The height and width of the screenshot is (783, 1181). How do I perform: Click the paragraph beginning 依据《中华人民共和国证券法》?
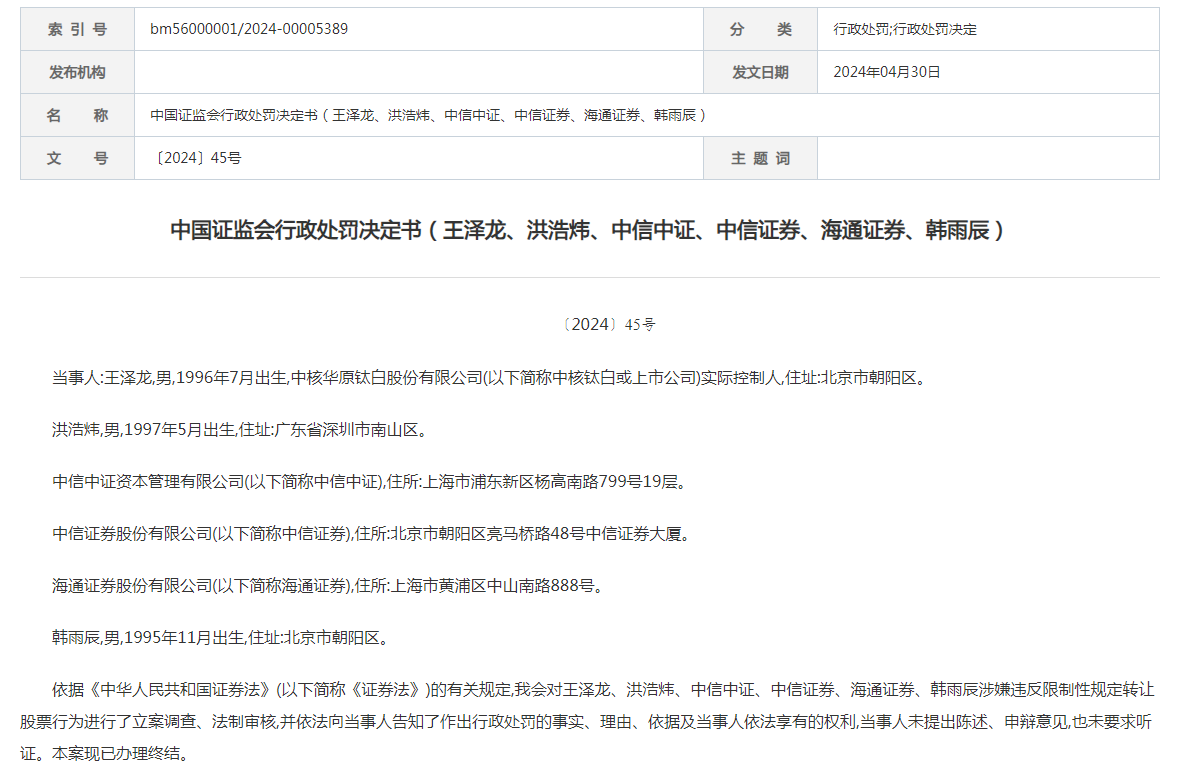[x=587, y=721]
